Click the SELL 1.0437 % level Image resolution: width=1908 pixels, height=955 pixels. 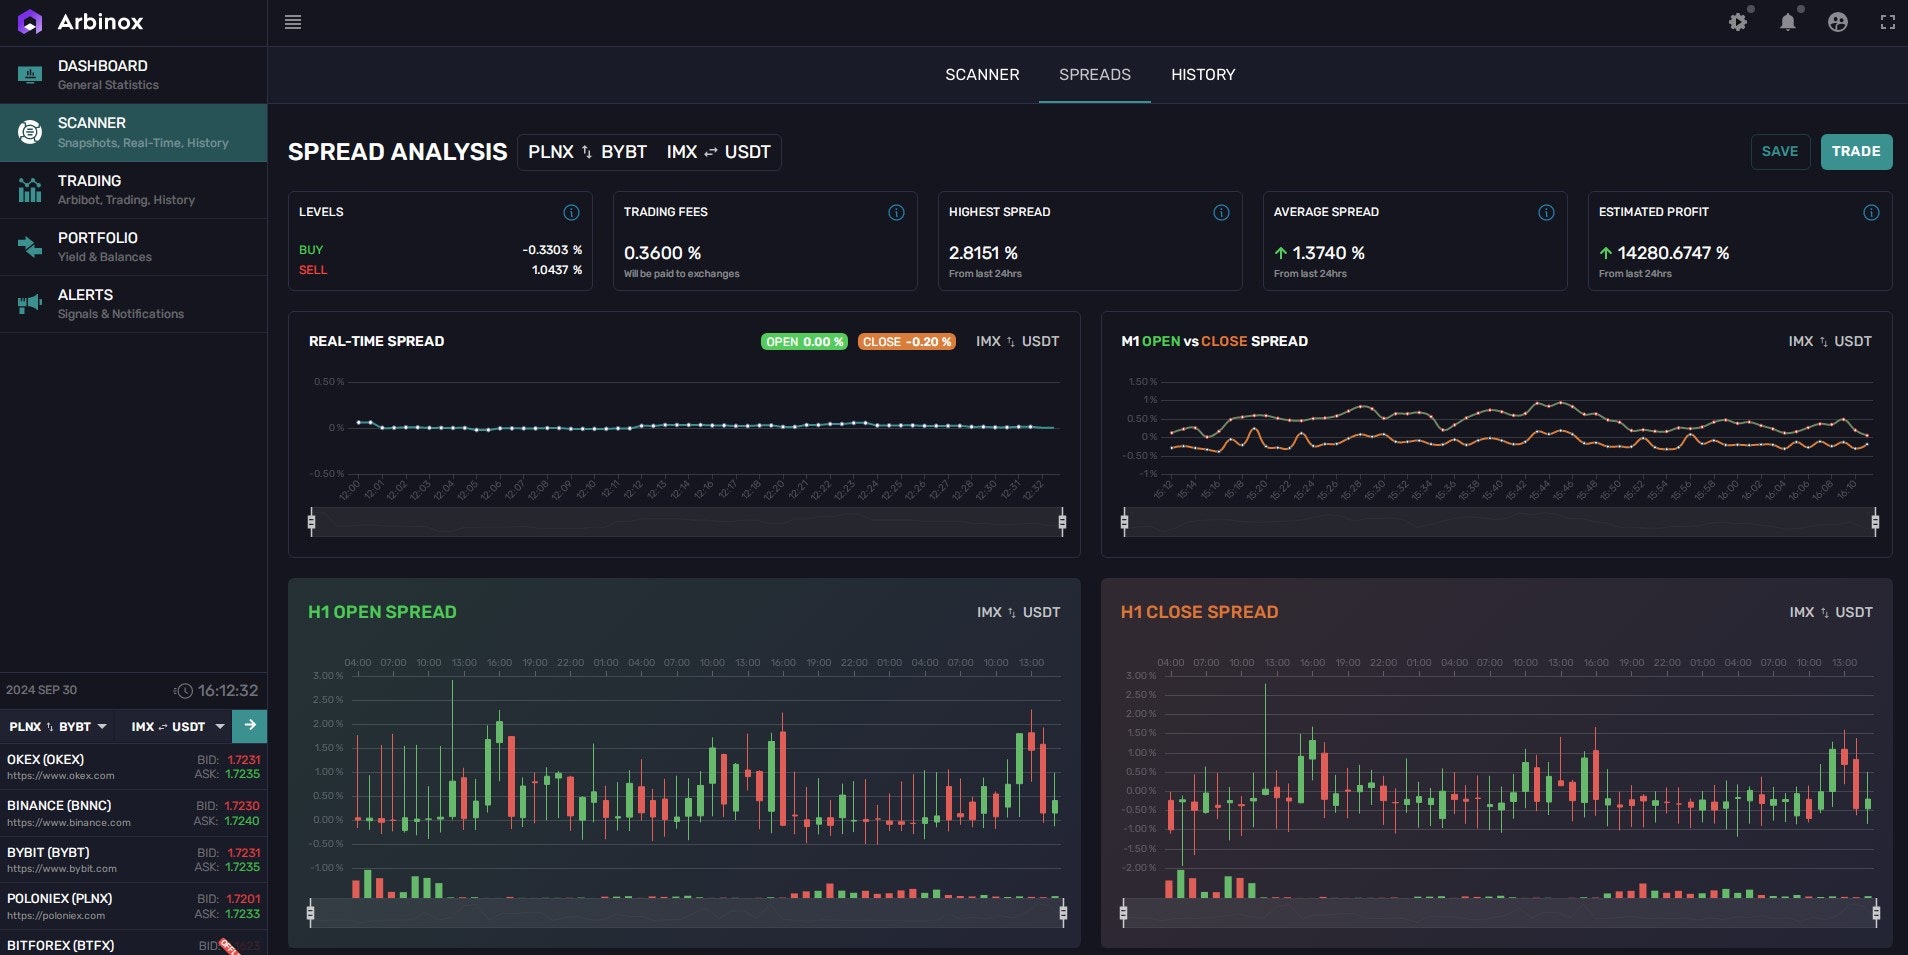(440, 270)
